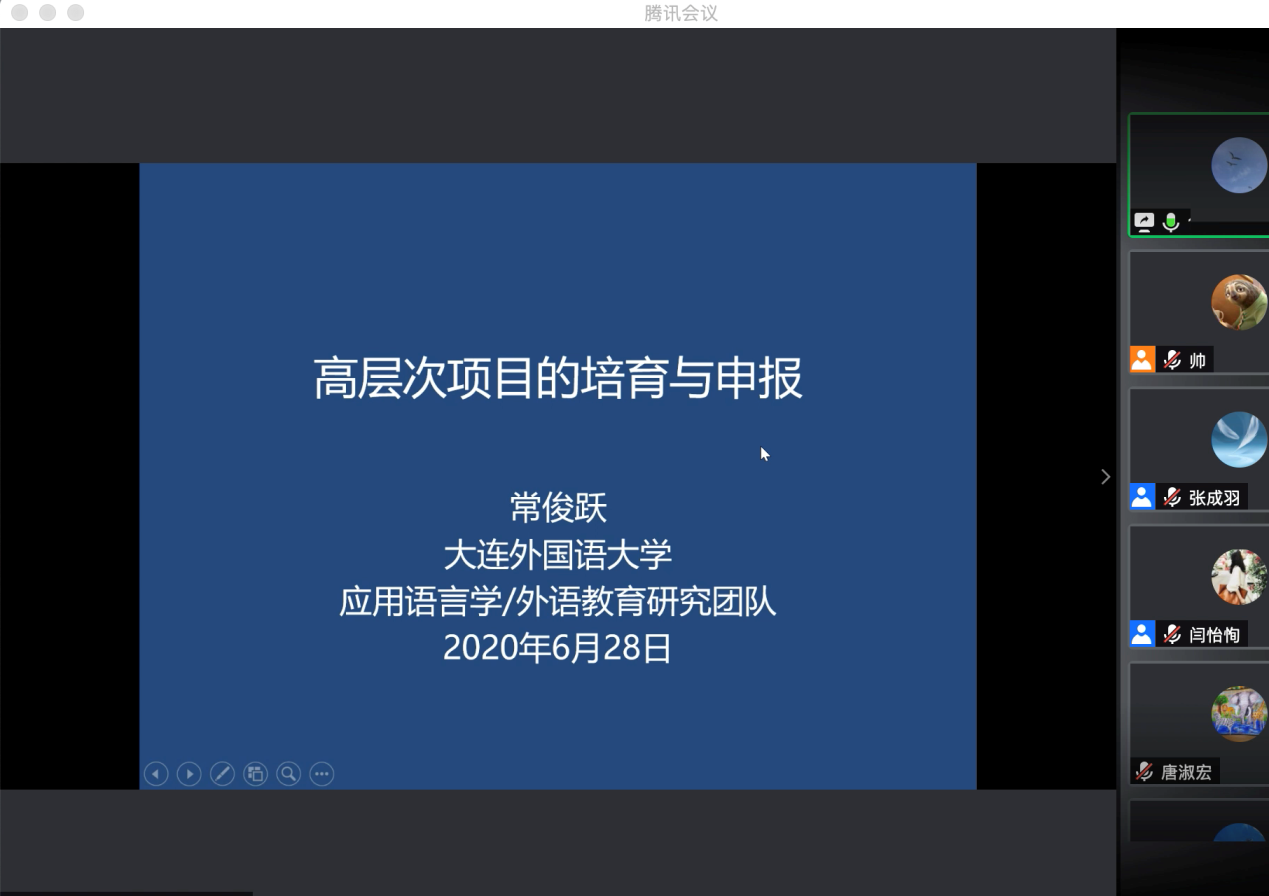Click the blue user icon beside 闫怡恂
Screen dimensions: 1269x896
[1142, 634]
